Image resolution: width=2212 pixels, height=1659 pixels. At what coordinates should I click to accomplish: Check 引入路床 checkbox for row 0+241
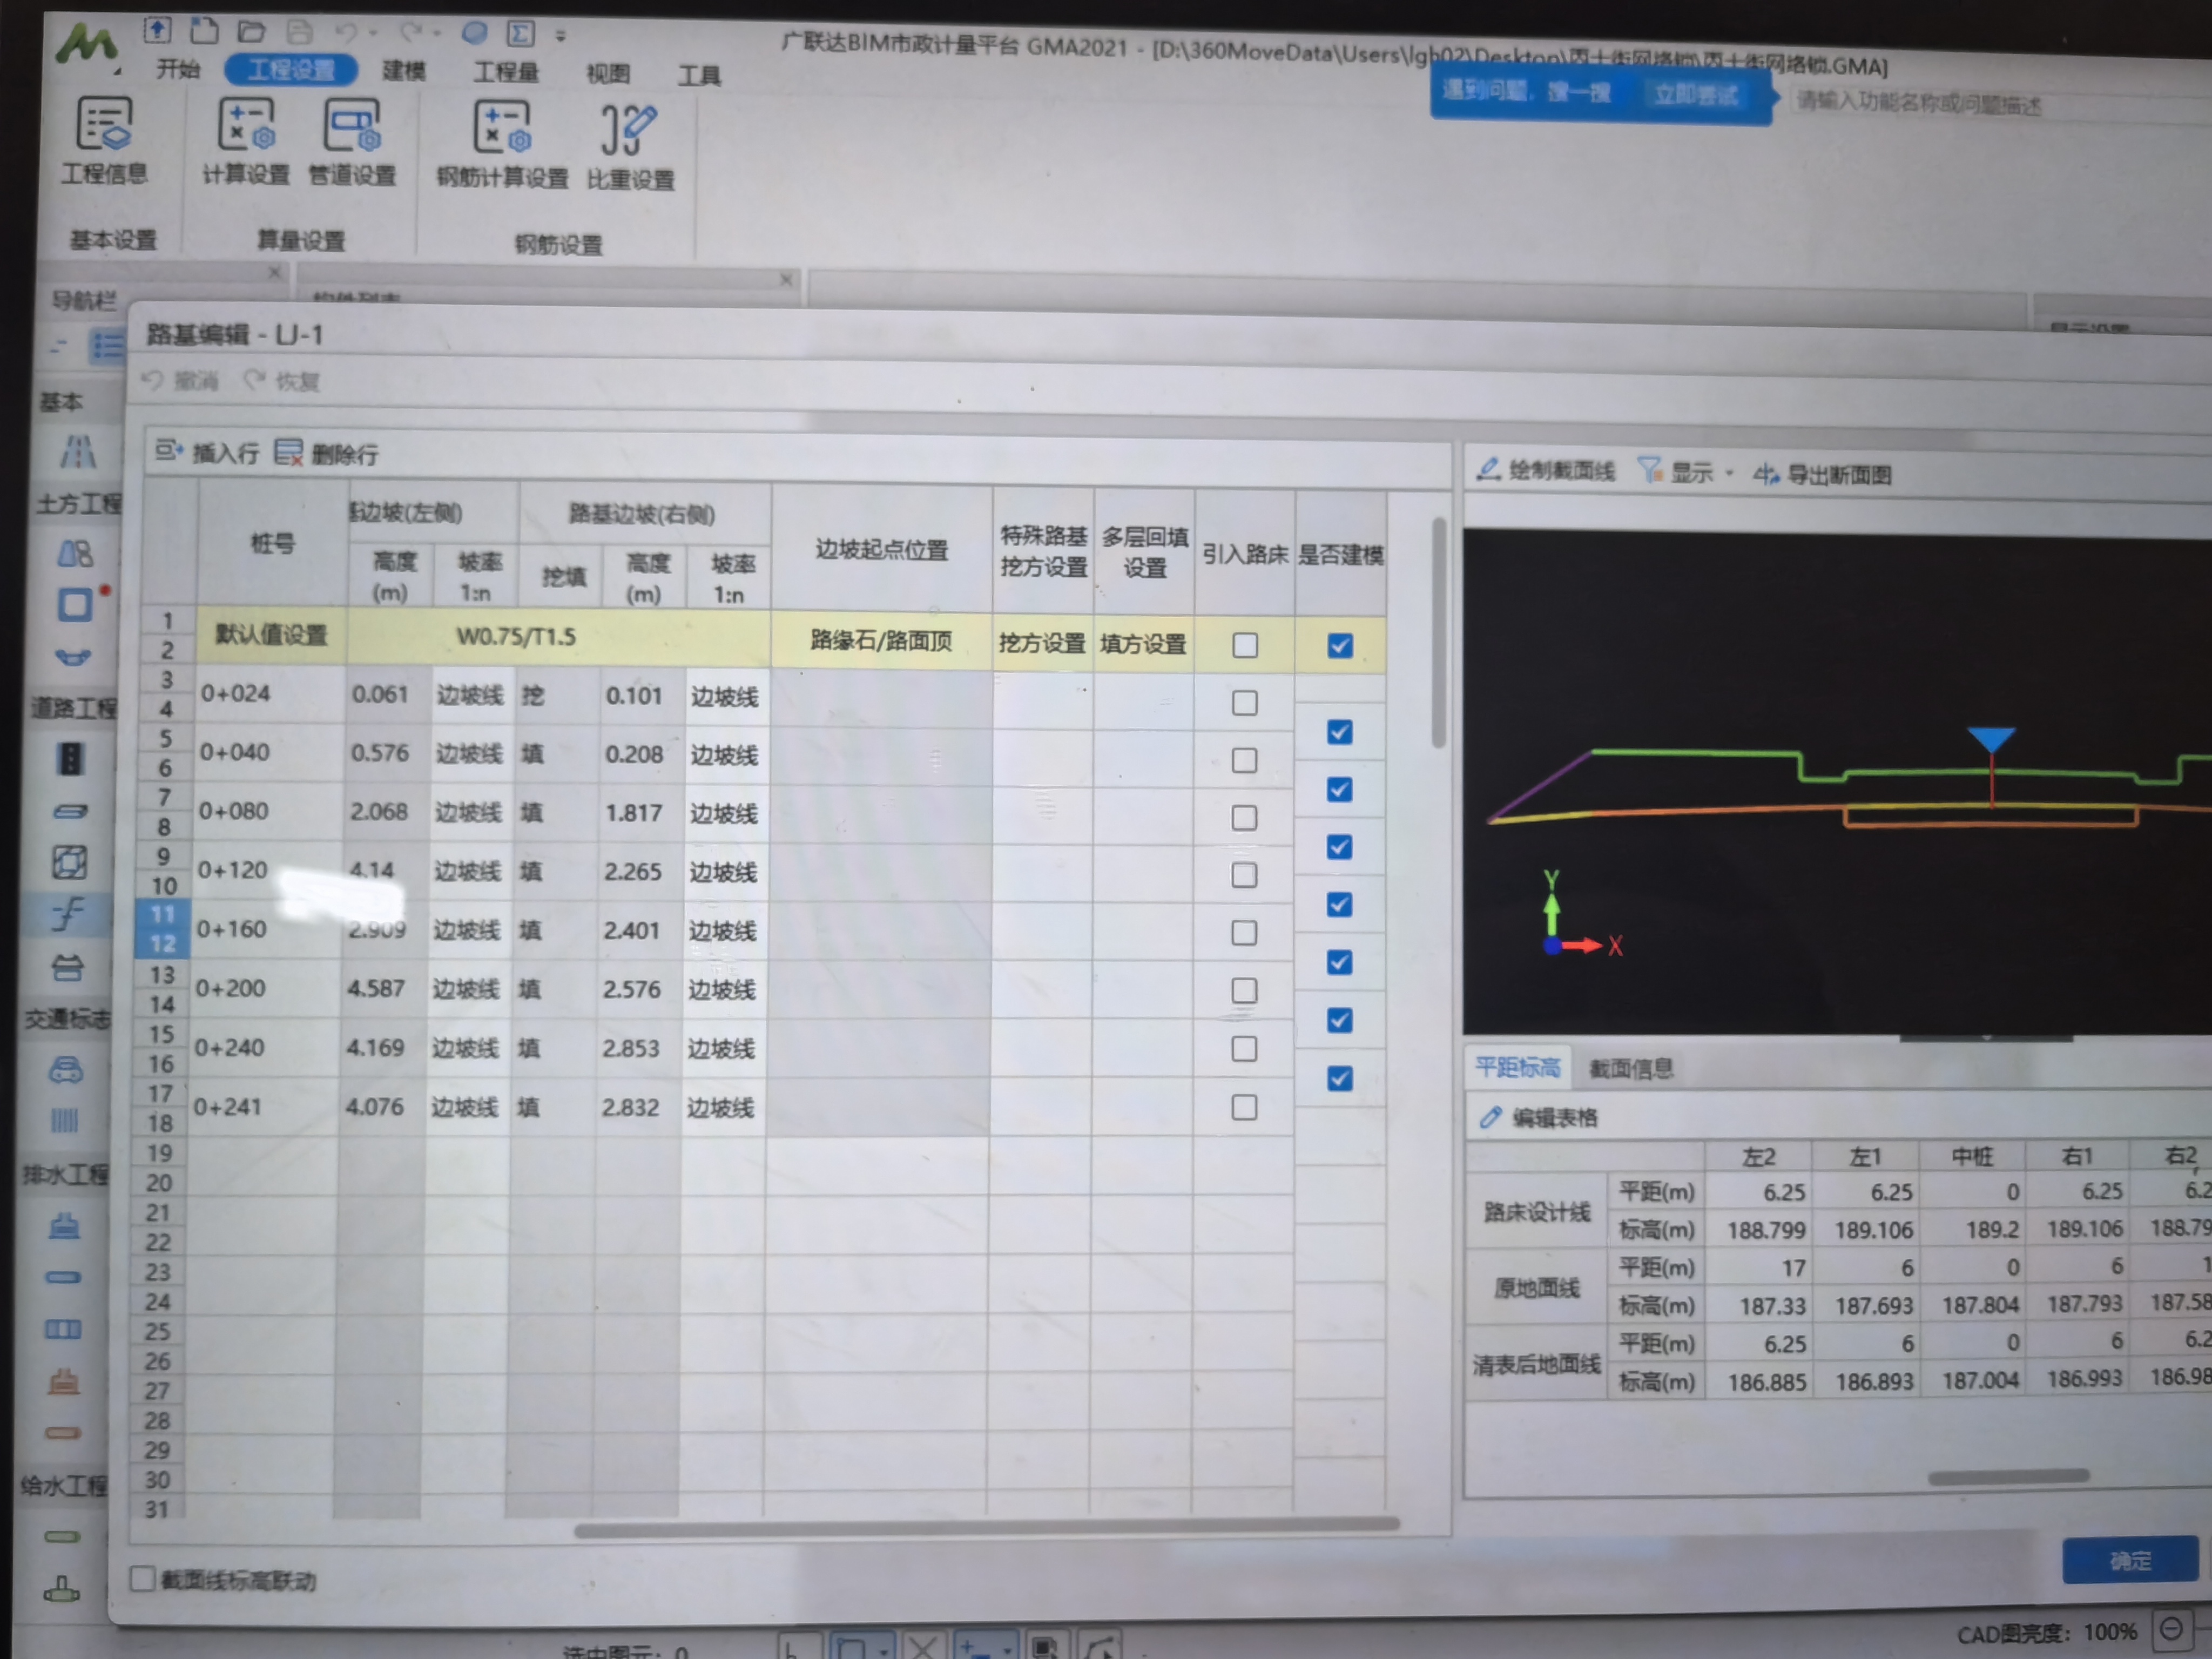(1244, 1107)
